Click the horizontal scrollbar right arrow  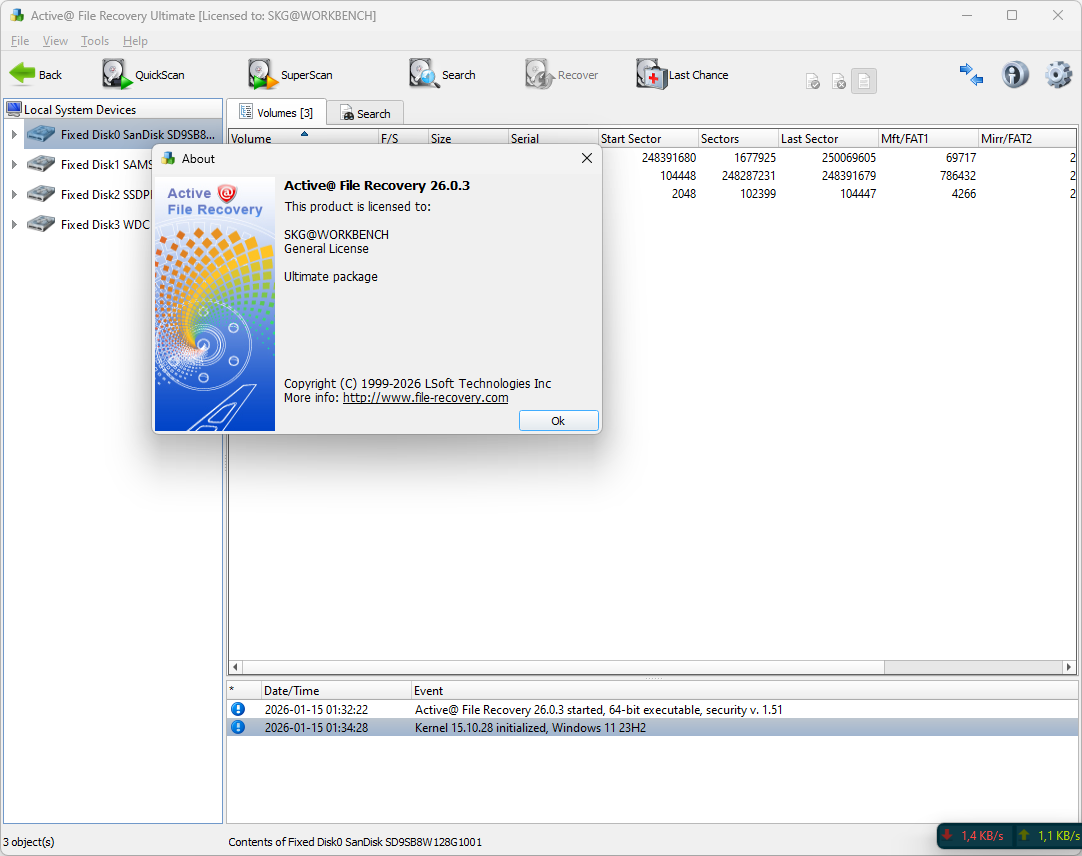point(1069,667)
